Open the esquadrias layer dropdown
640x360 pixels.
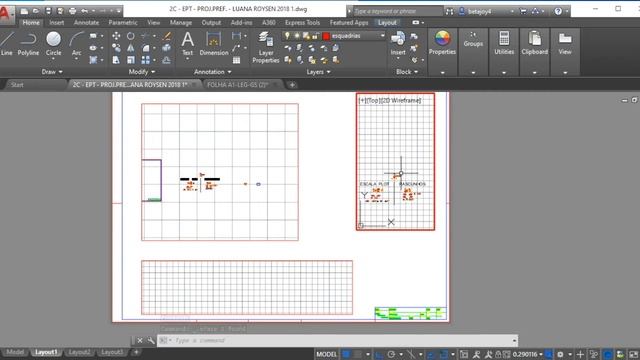(382, 36)
